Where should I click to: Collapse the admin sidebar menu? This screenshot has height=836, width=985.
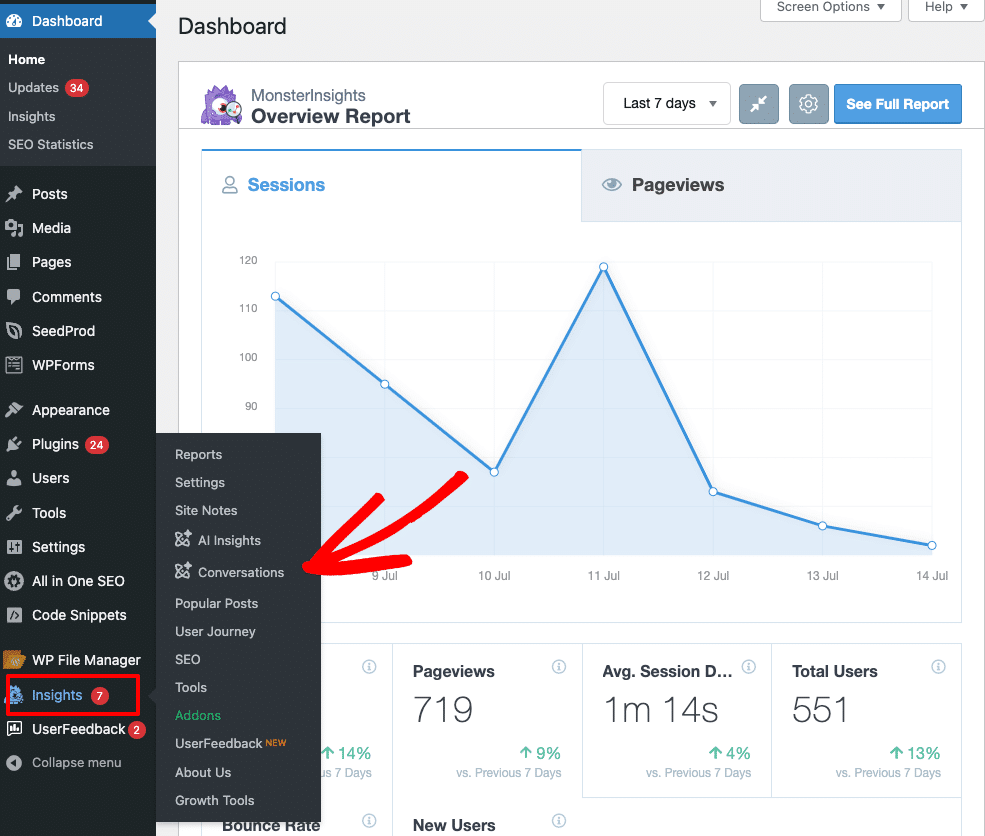[76, 762]
